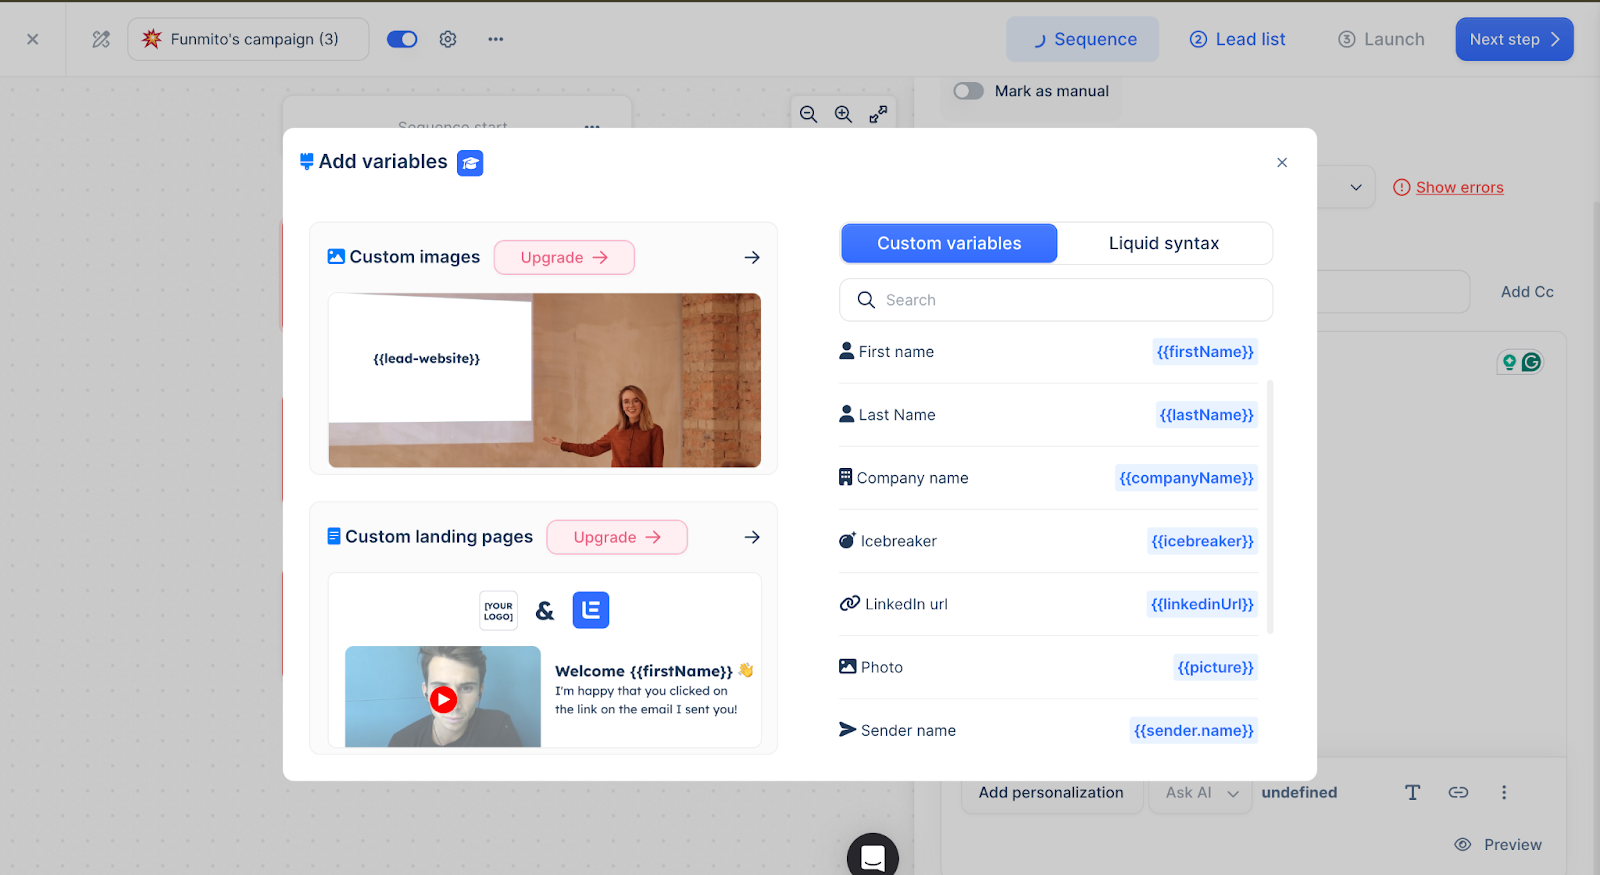1600x875 pixels.
Task: Expand Custom landing pages with the arrow
Action: tap(752, 537)
